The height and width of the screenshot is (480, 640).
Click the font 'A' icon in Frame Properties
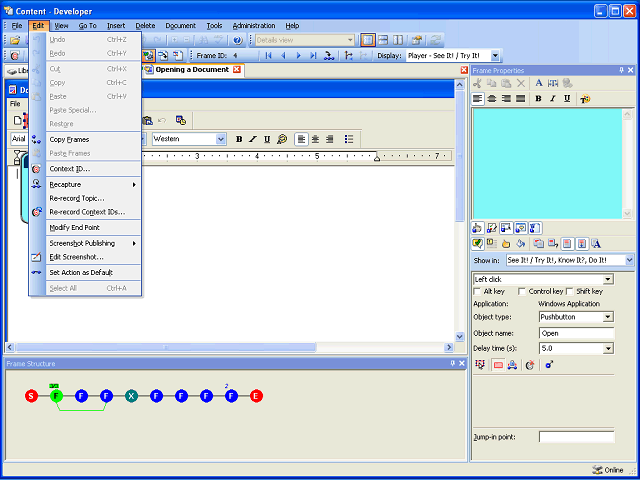pos(539,83)
